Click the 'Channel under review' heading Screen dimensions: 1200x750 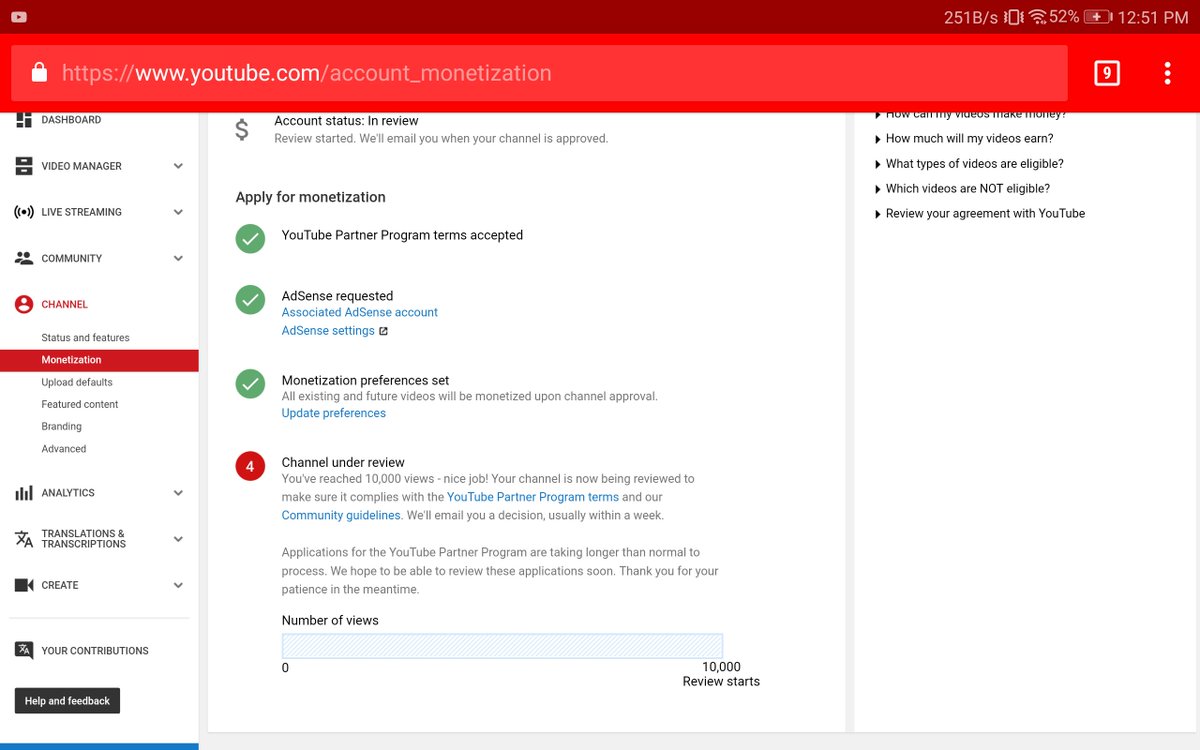(x=343, y=463)
